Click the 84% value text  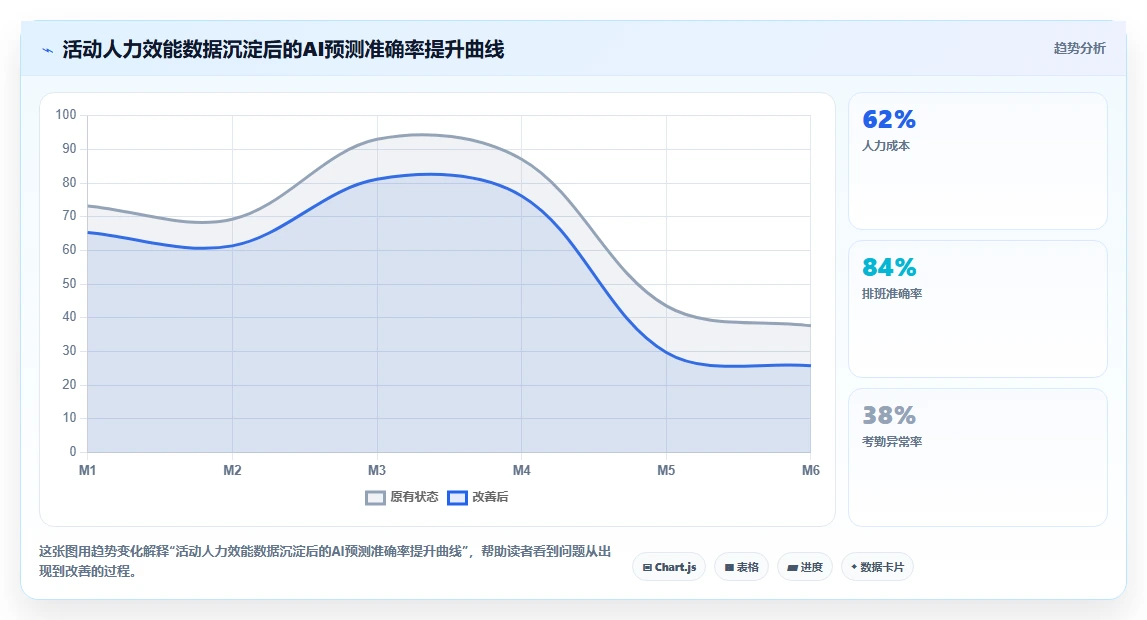click(889, 268)
